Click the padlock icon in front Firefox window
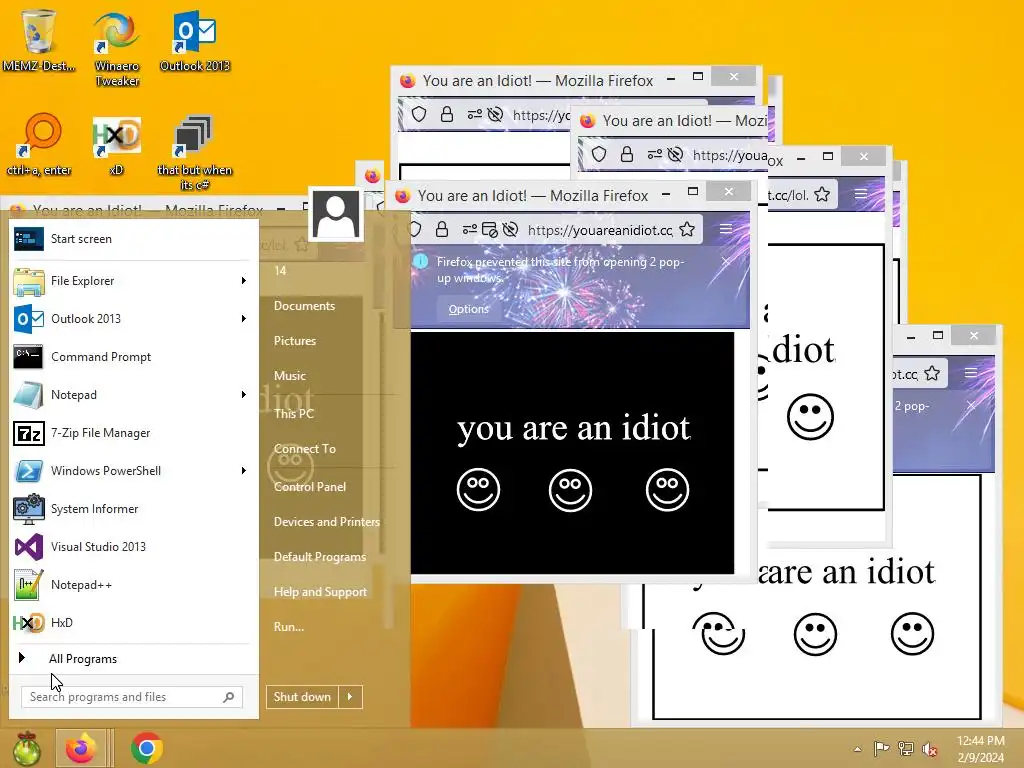 point(442,229)
